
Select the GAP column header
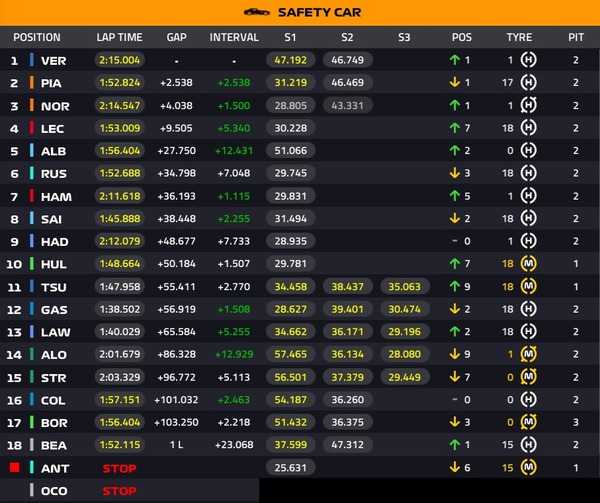click(176, 37)
